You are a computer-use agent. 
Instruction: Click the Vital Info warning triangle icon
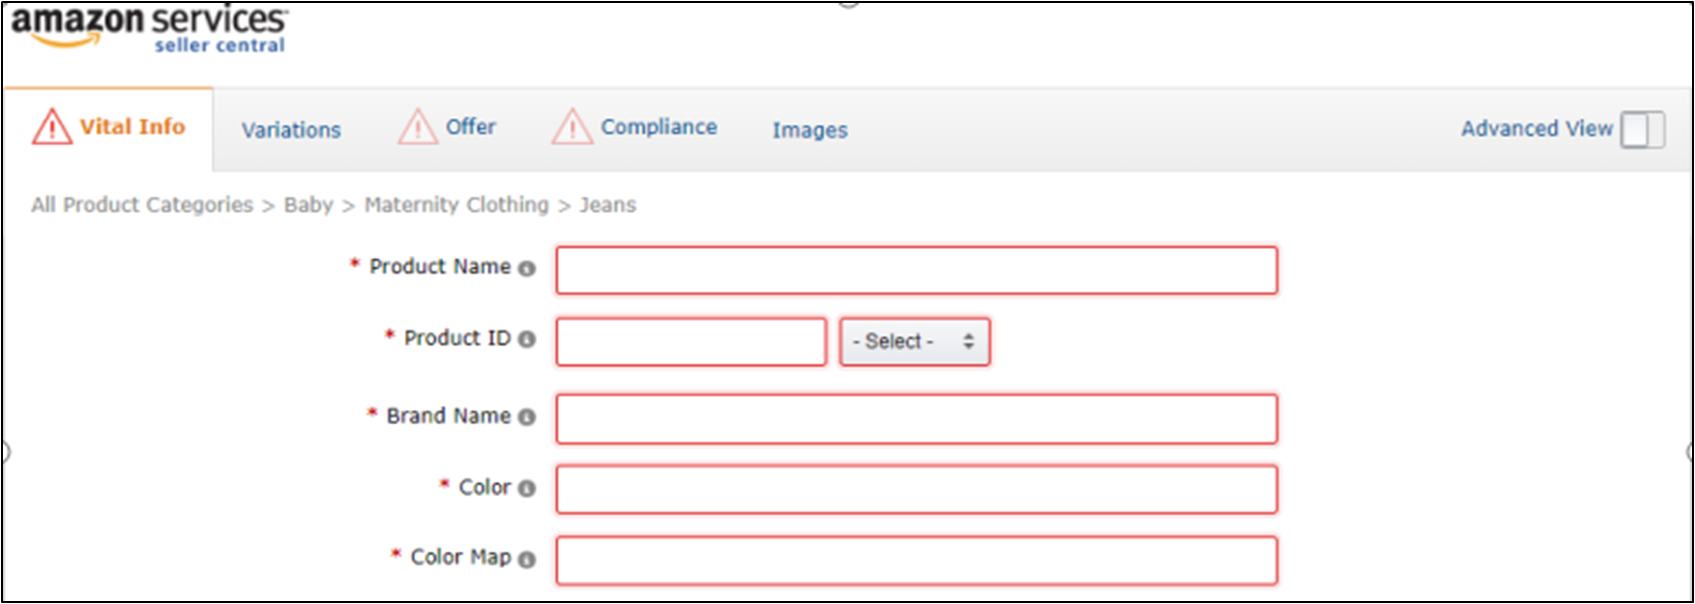(52, 127)
